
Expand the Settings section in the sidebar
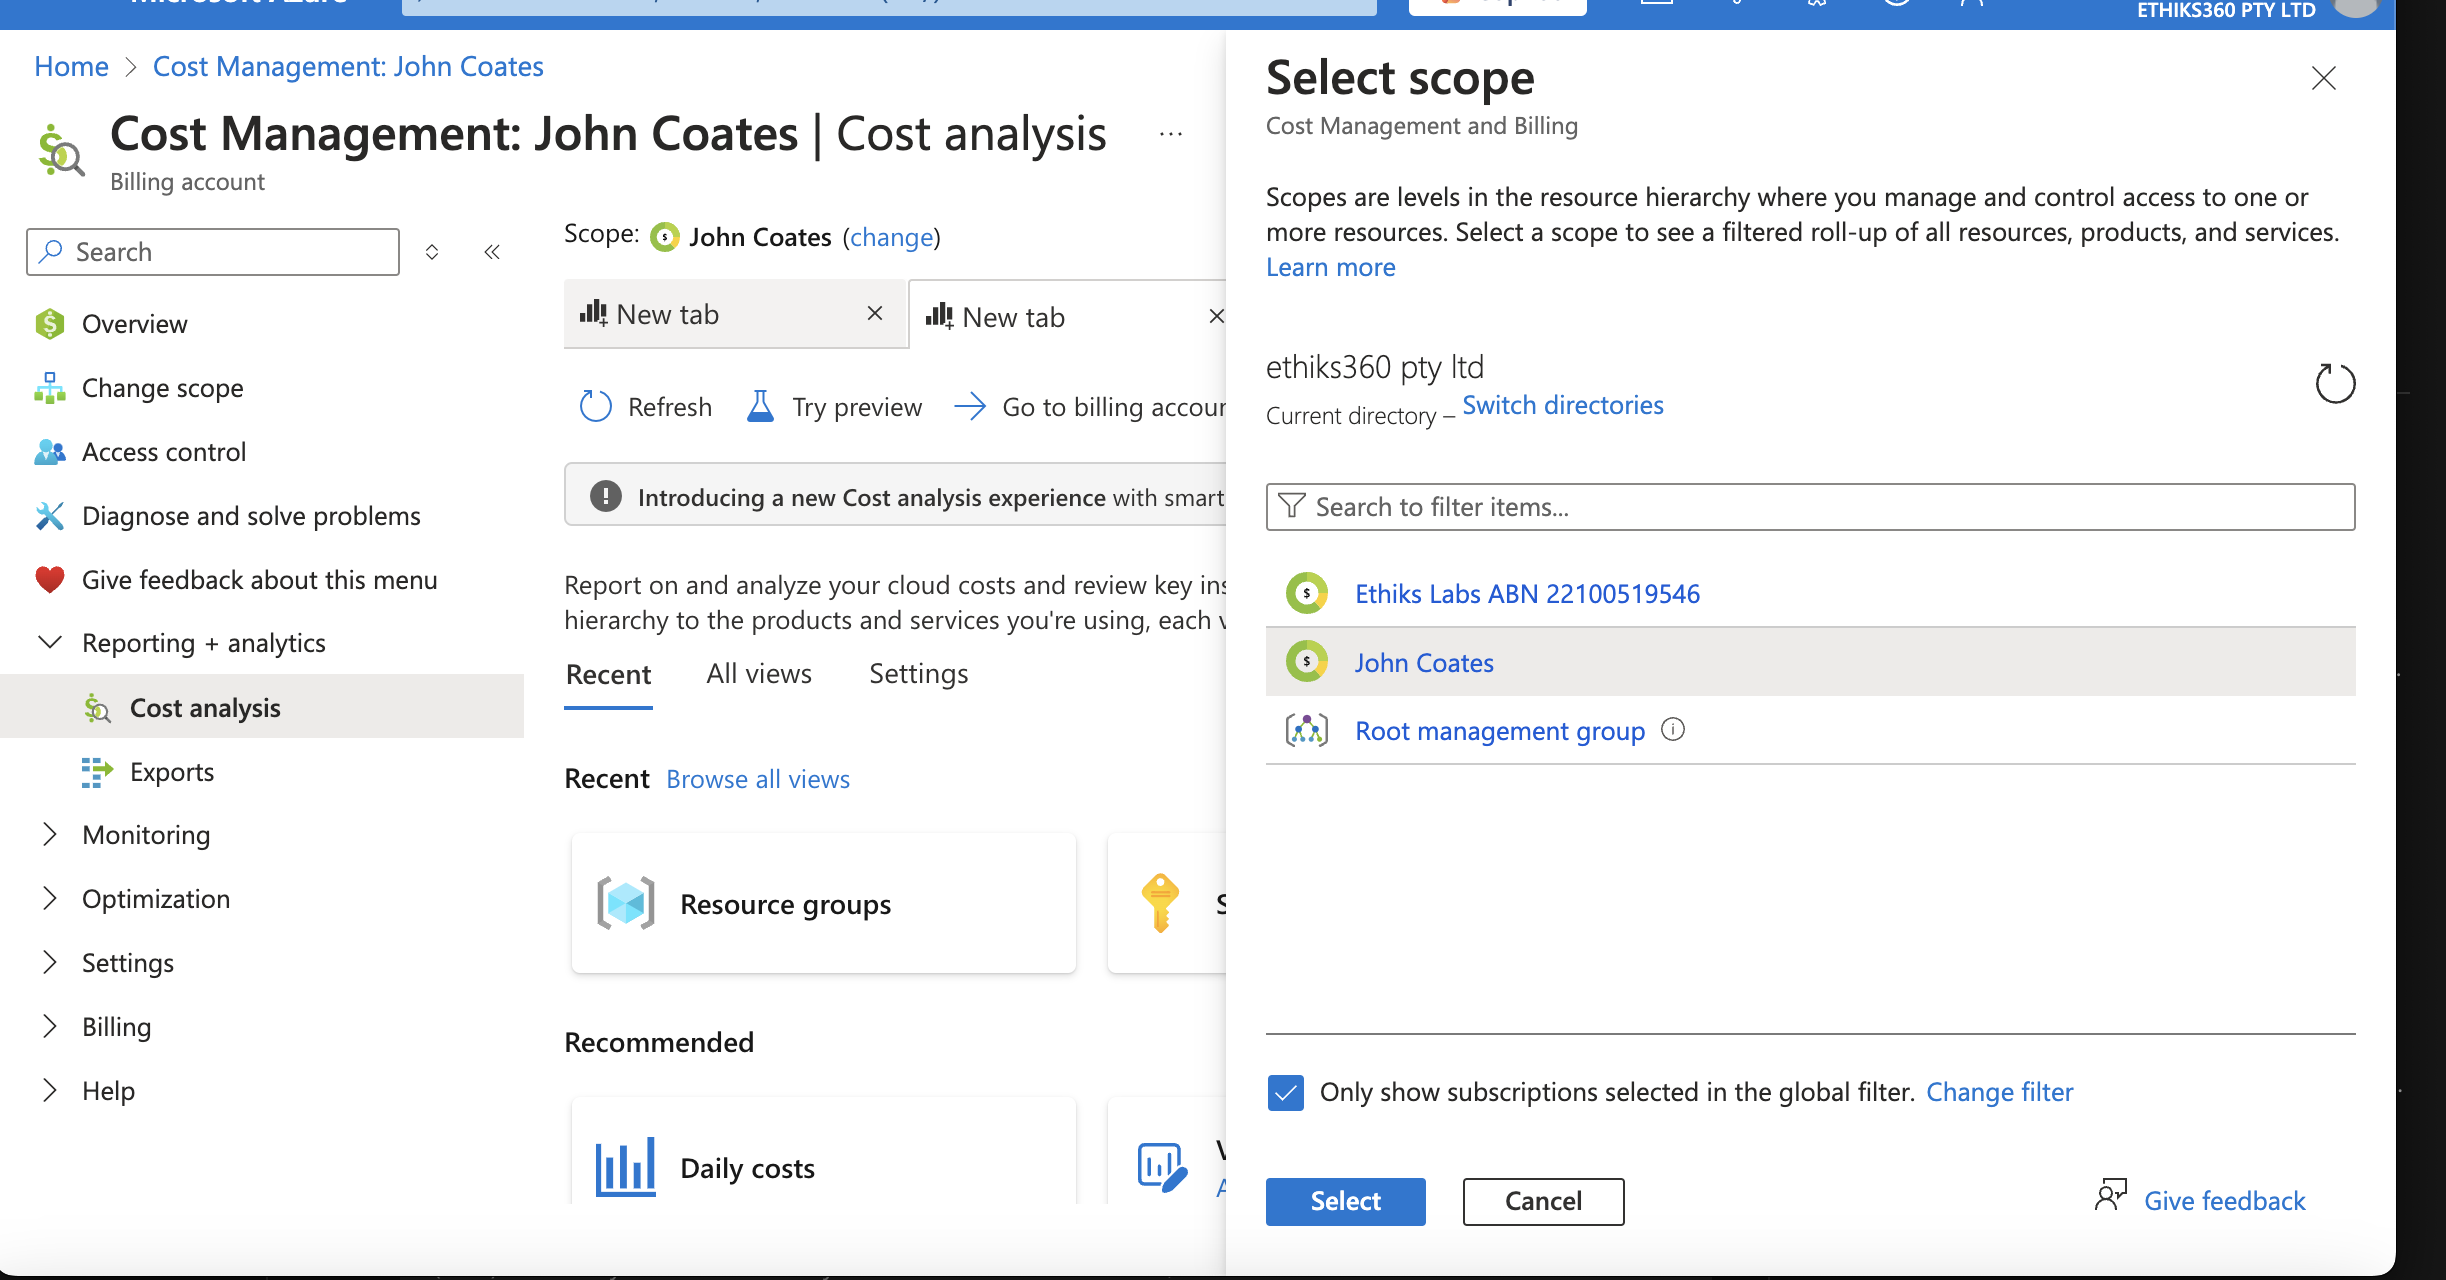point(49,963)
